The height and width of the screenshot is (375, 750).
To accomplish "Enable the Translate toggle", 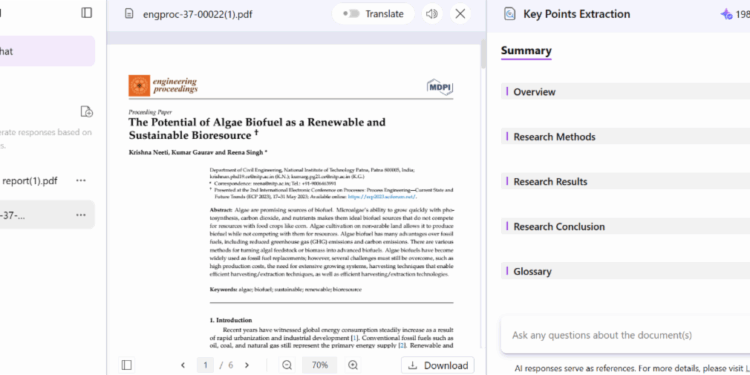I will tap(351, 14).
